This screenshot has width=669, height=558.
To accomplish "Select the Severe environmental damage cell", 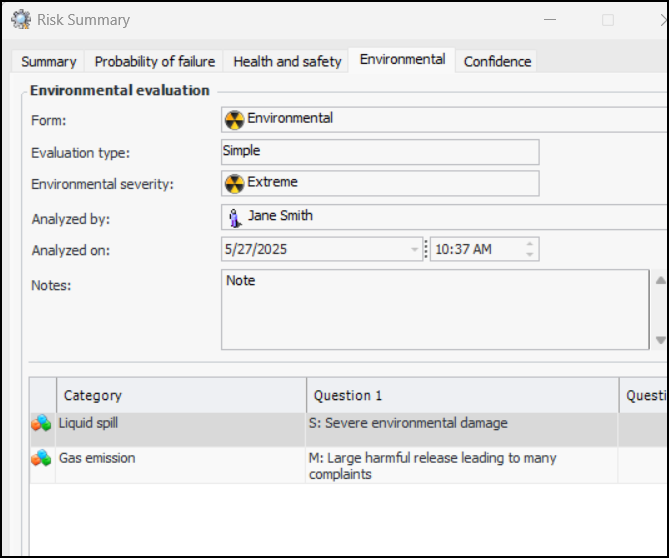I will click(x=461, y=424).
